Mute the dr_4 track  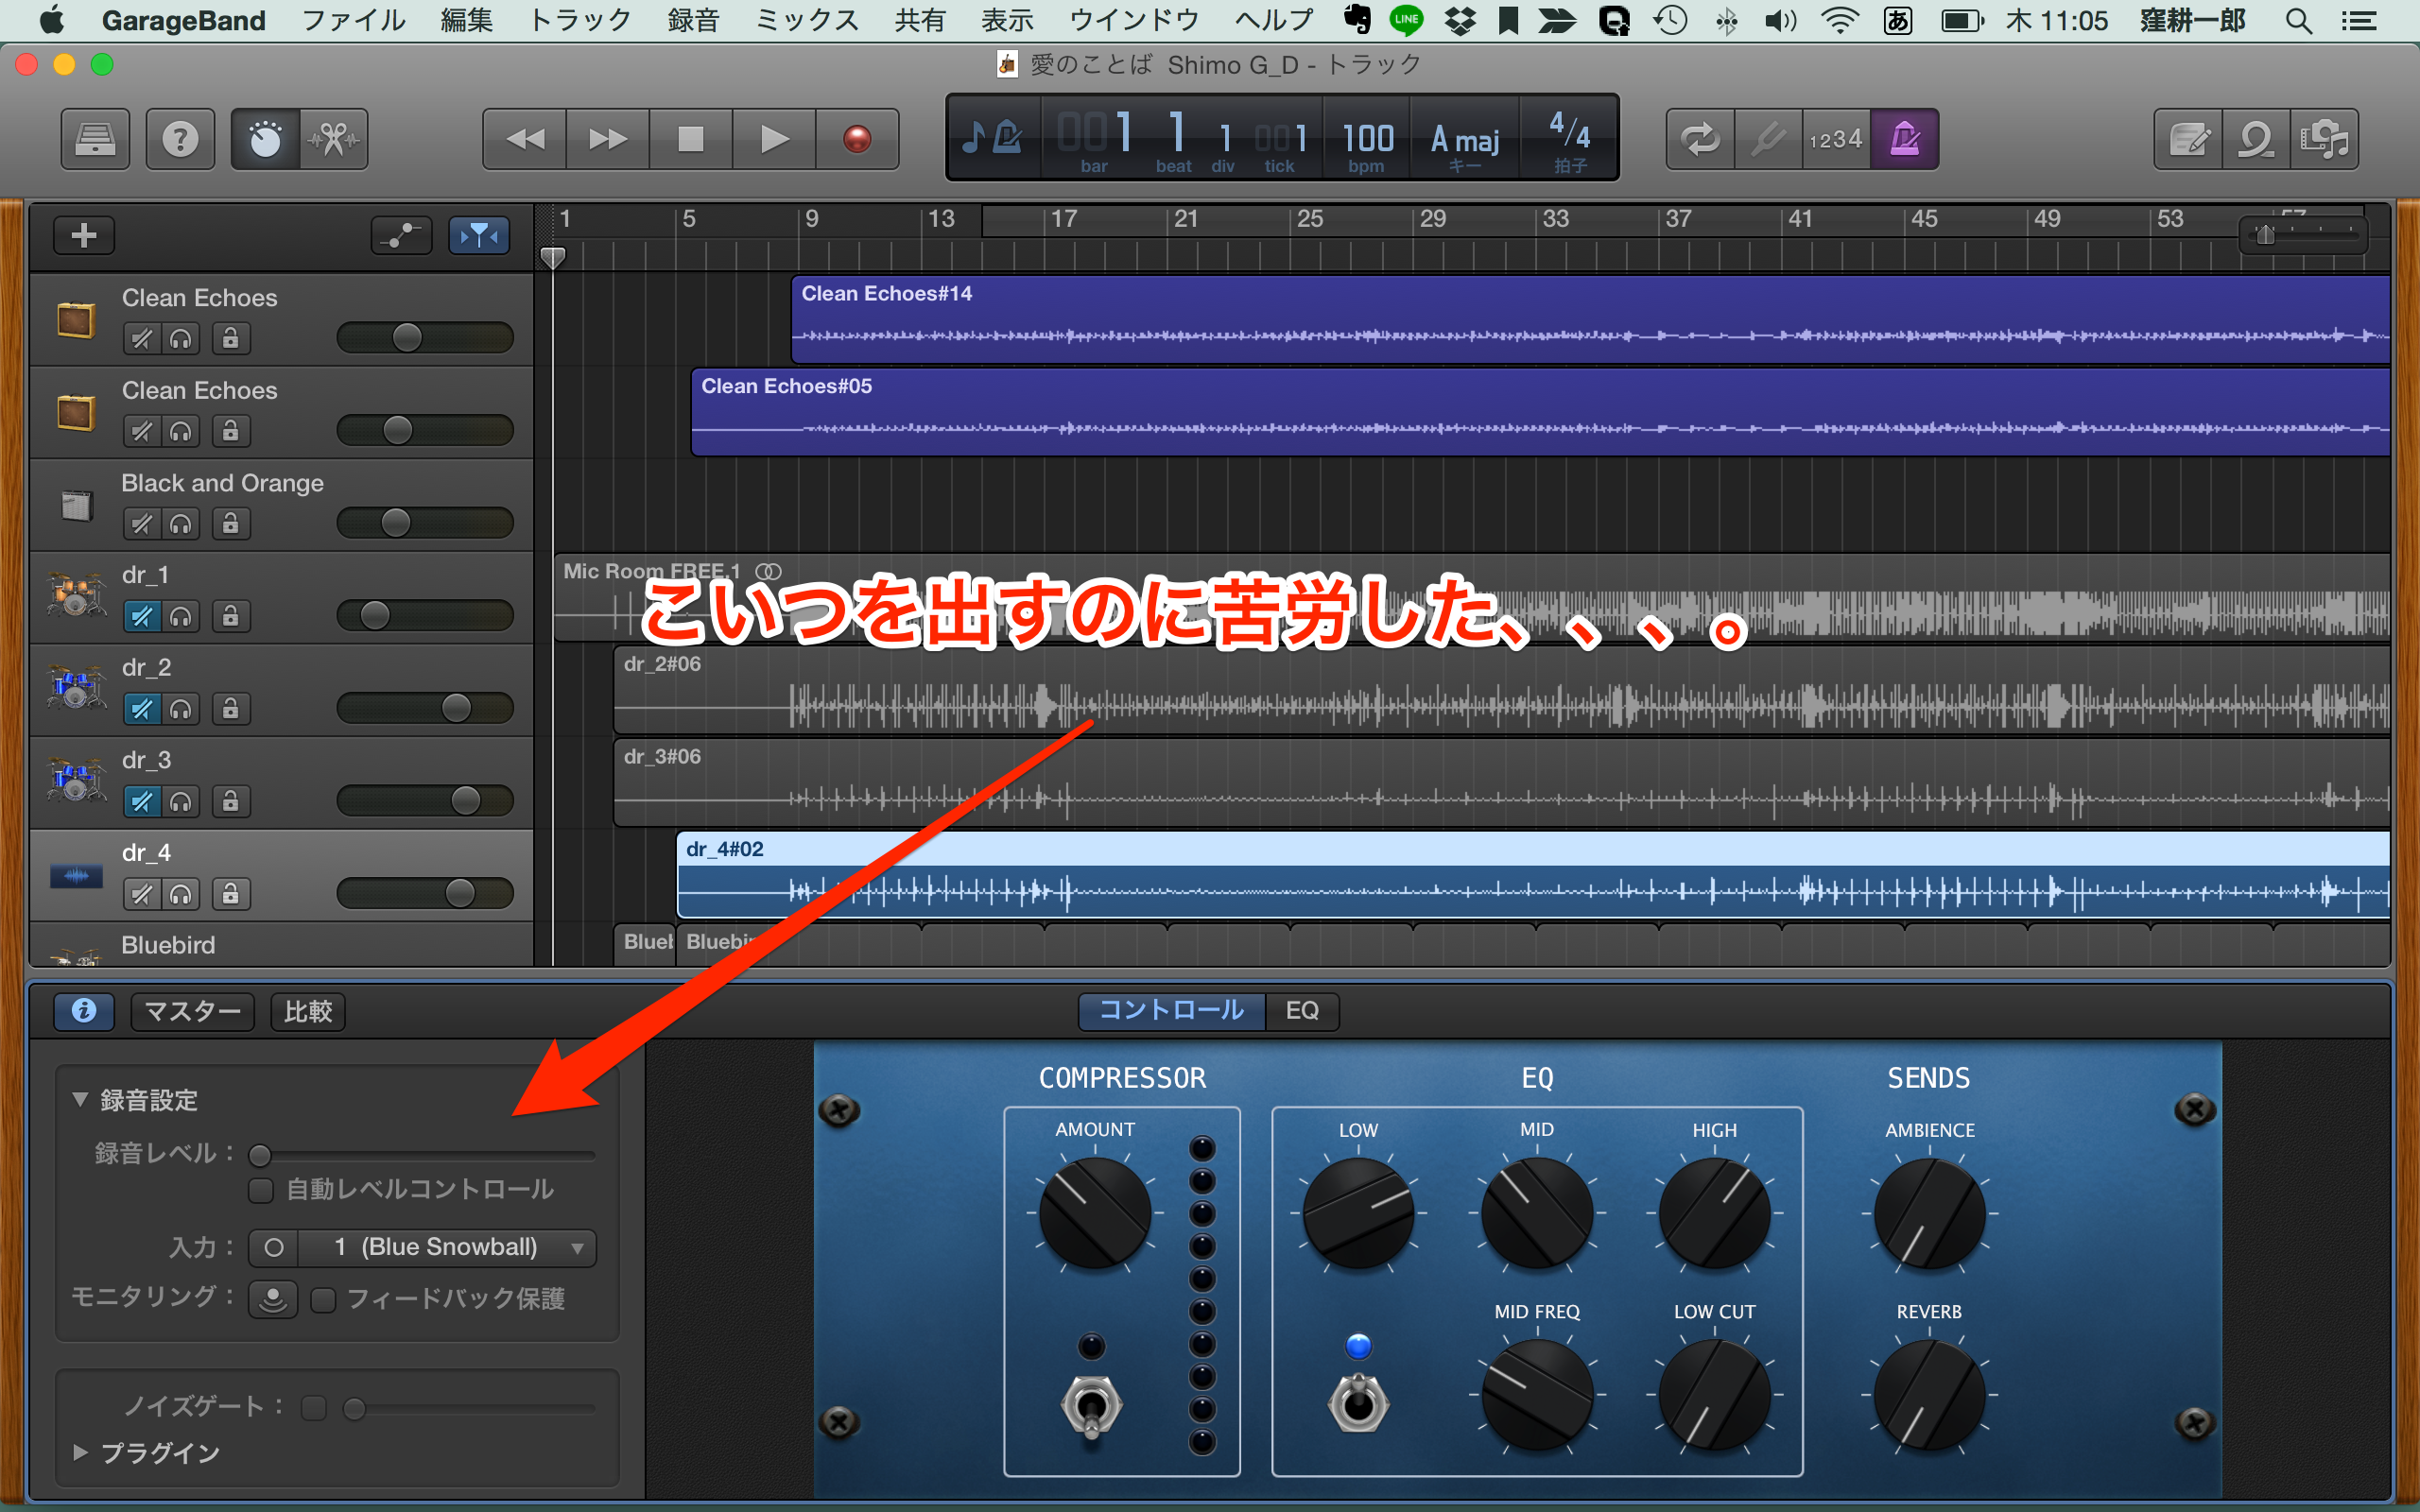pos(142,894)
